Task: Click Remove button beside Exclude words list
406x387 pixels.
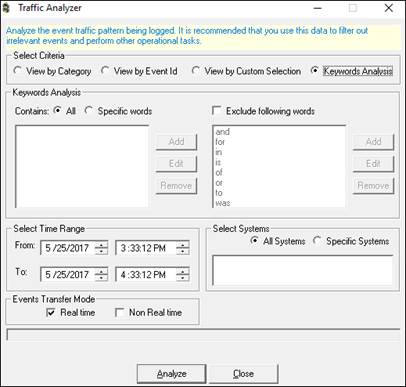Action: tap(373, 186)
